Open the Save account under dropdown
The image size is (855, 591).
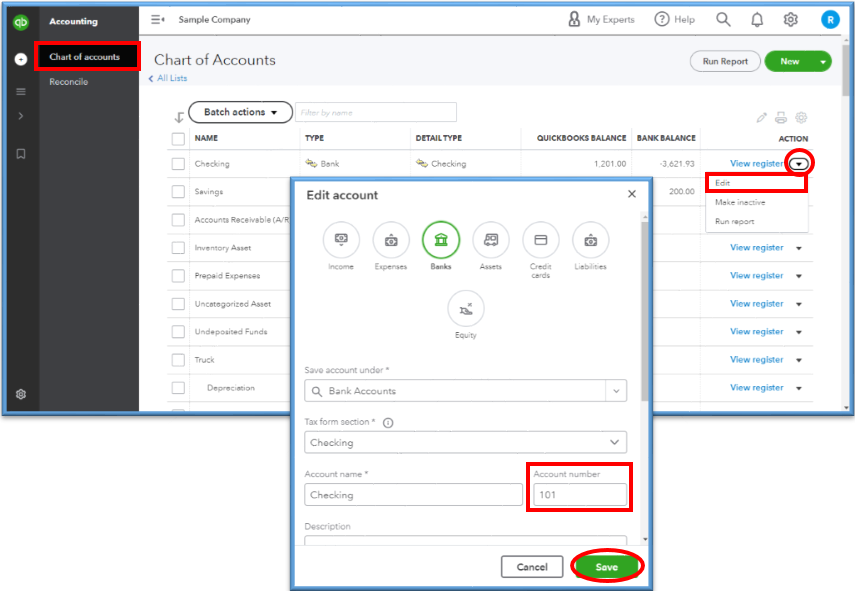coord(616,391)
